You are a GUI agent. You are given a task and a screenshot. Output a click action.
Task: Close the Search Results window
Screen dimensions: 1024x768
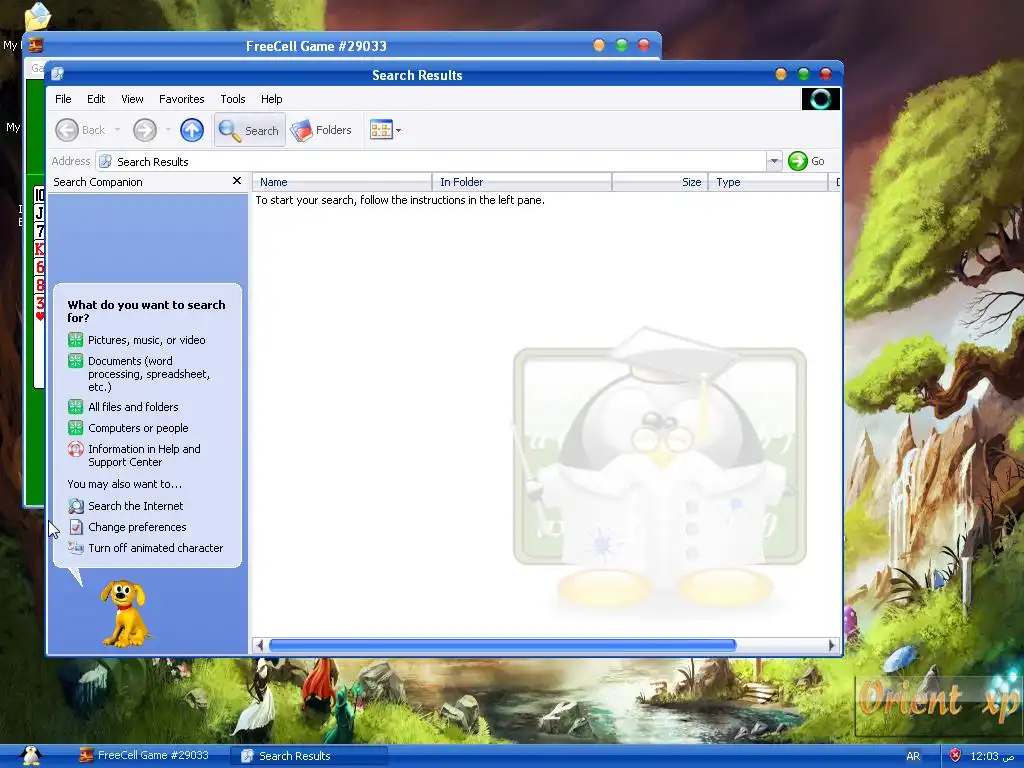click(825, 74)
